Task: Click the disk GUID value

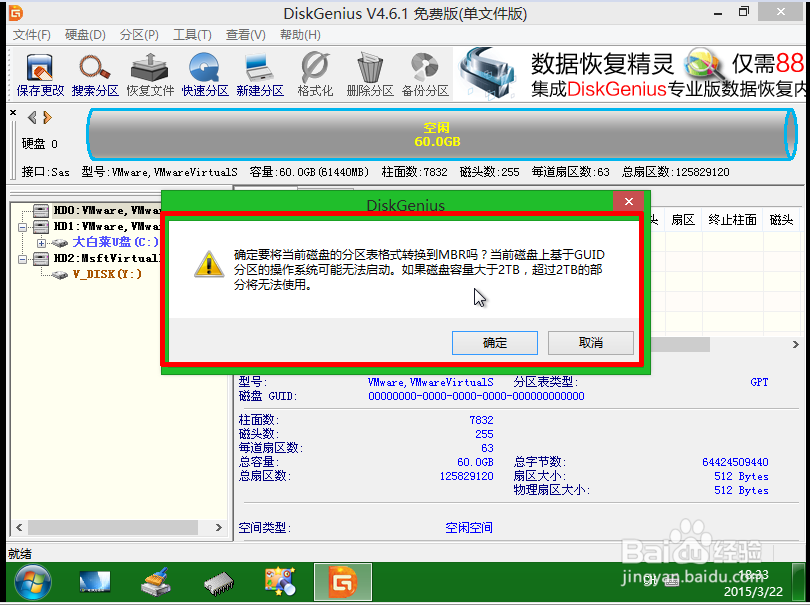Action: 476,396
